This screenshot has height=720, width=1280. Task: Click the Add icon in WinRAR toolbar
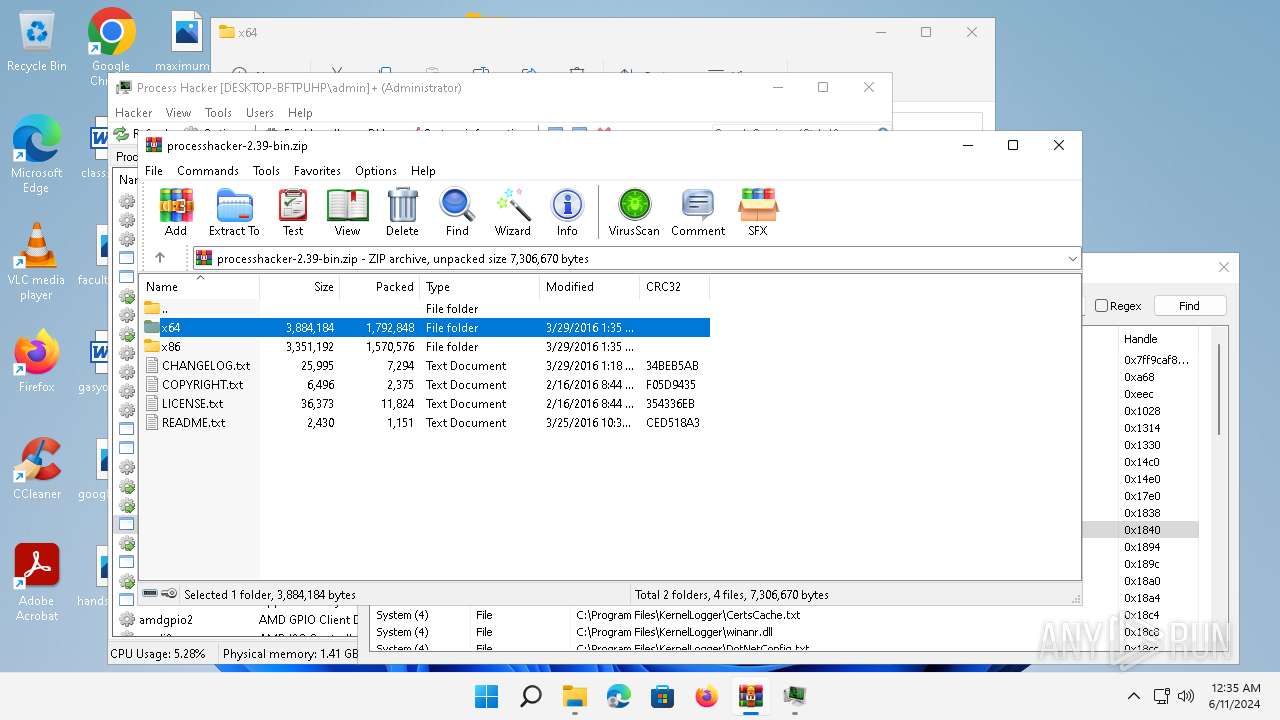pos(176,212)
